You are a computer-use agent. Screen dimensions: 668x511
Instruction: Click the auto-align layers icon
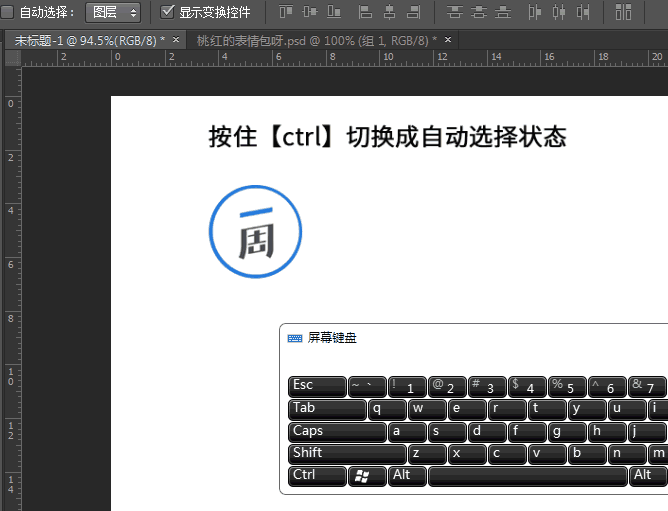(623, 12)
